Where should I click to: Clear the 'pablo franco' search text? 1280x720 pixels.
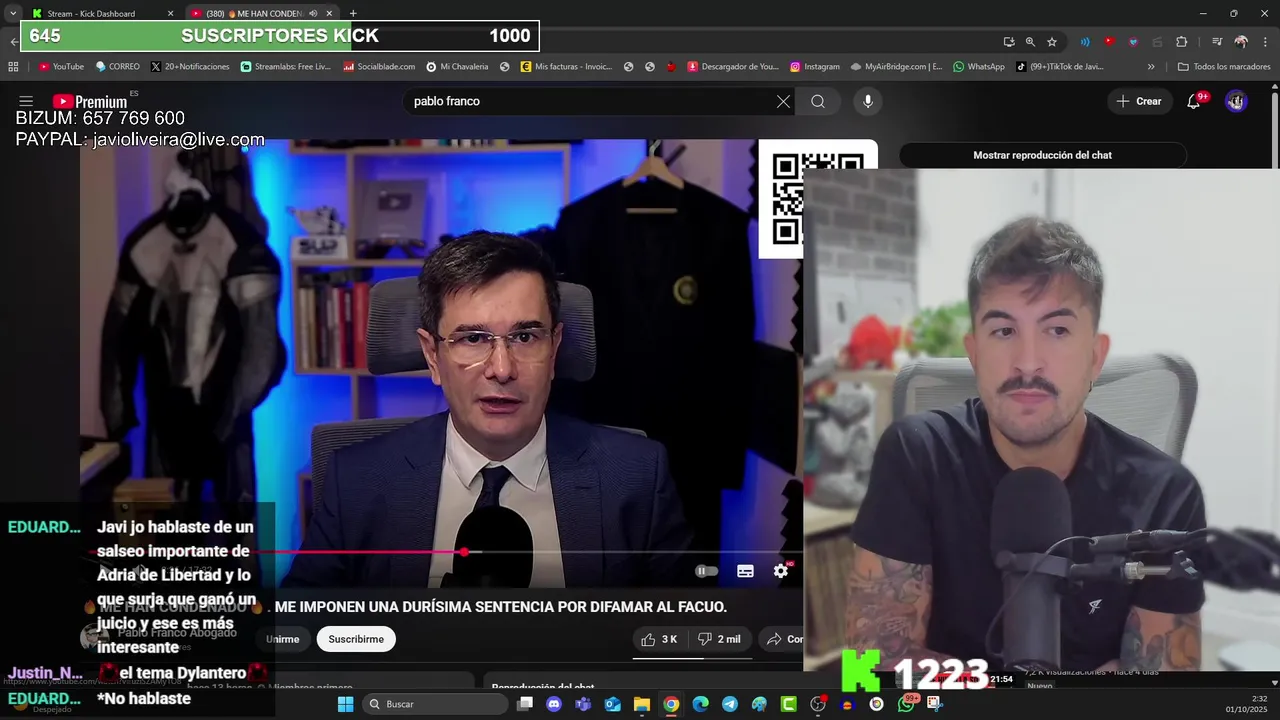click(783, 101)
